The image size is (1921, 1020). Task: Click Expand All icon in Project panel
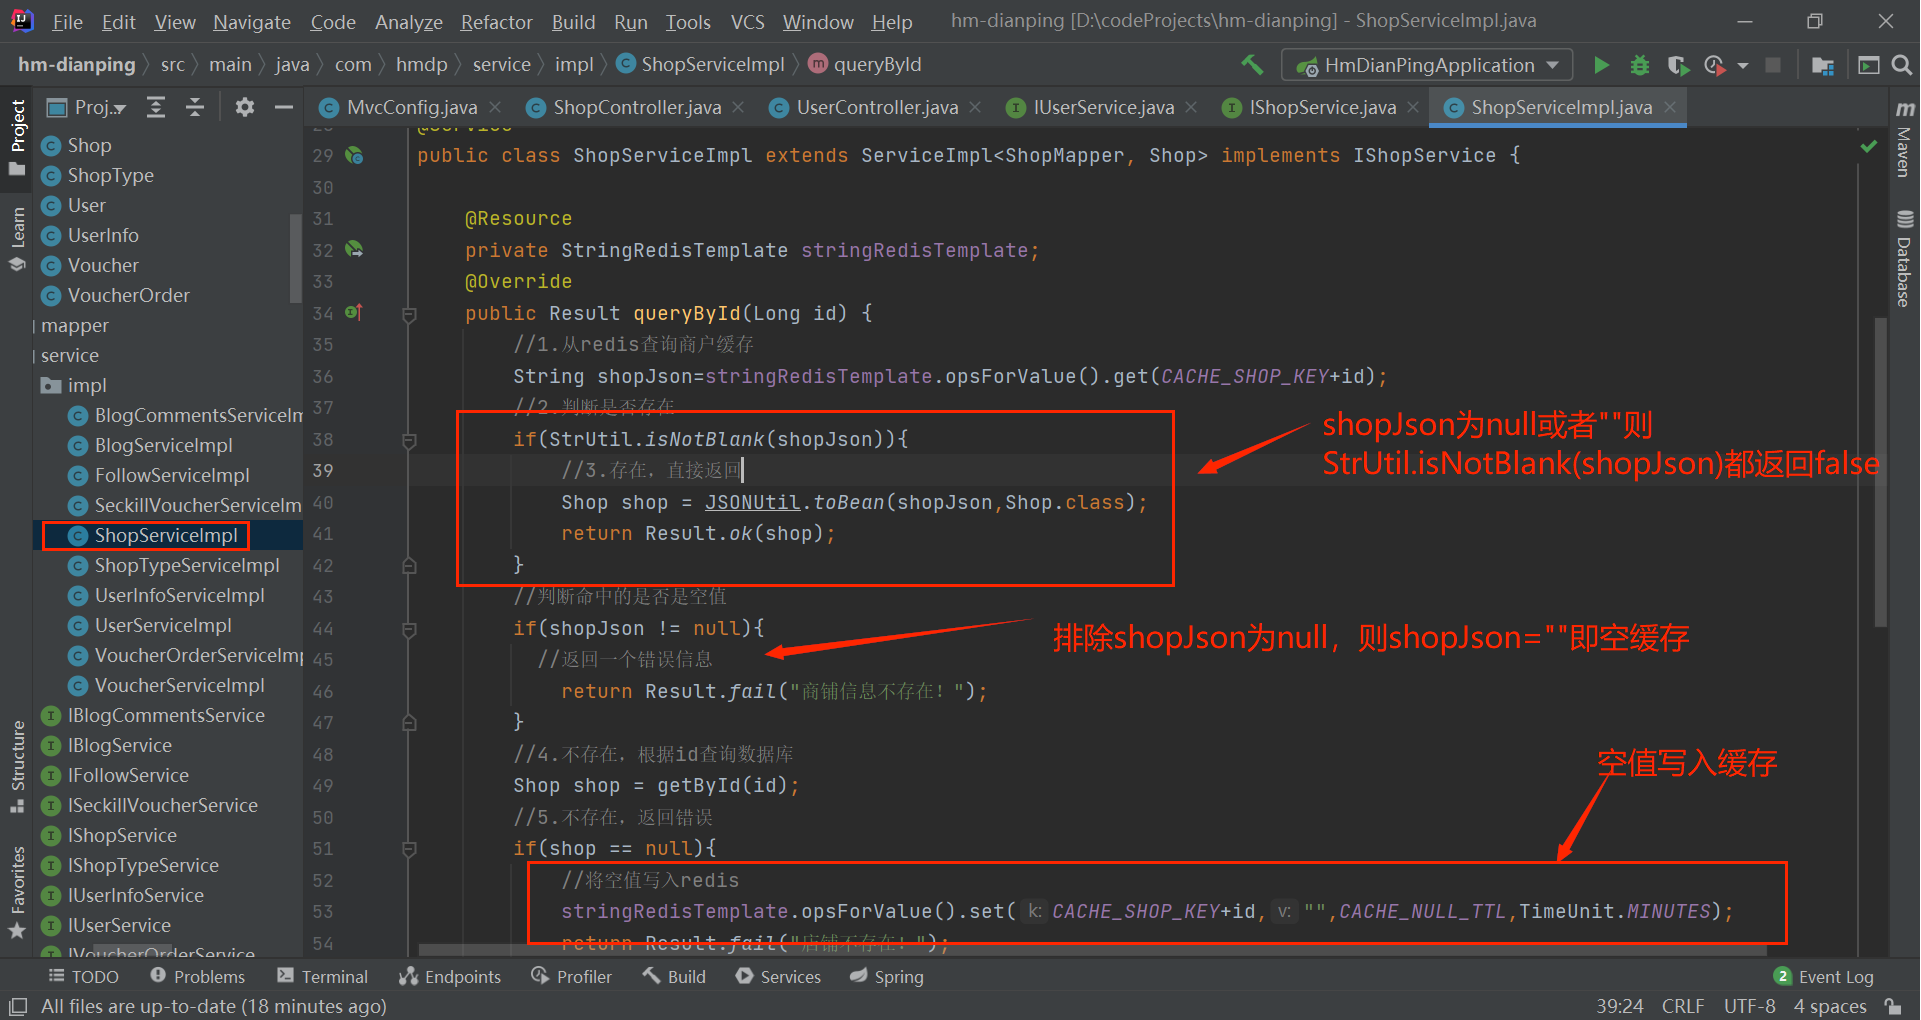point(156,107)
